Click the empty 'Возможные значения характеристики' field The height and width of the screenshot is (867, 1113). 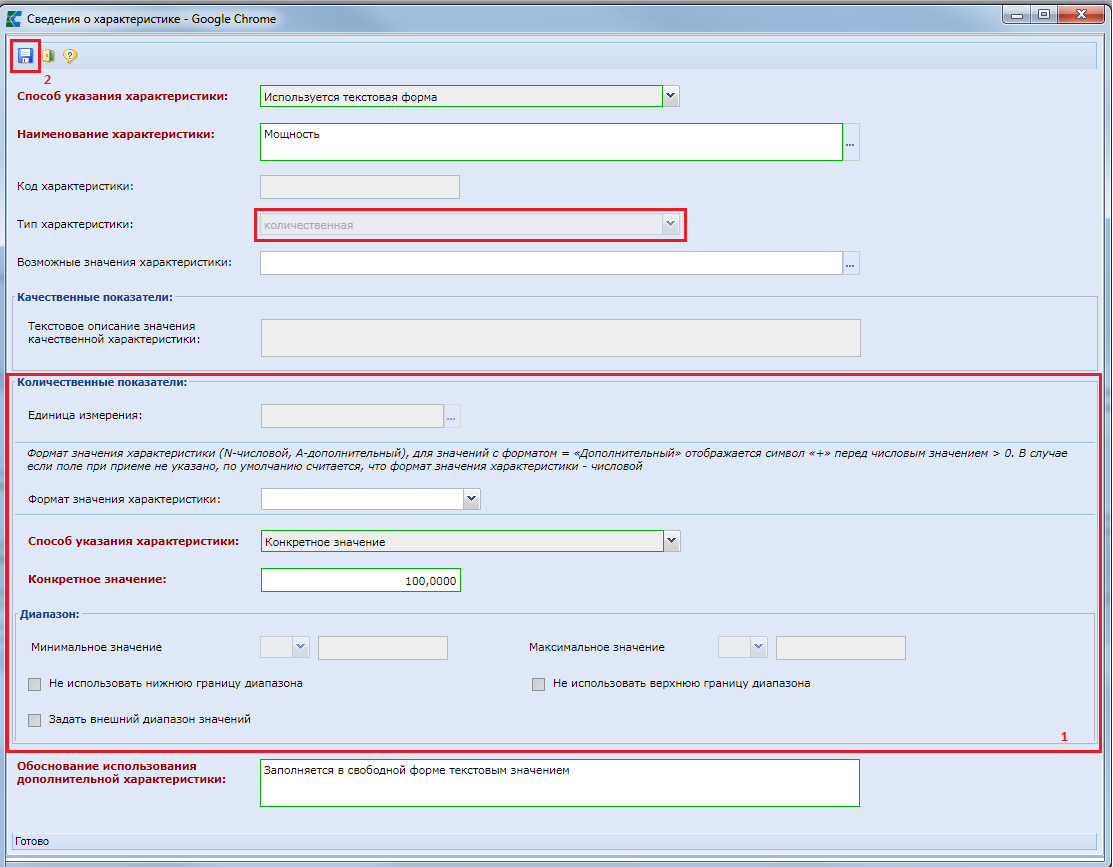pos(550,263)
